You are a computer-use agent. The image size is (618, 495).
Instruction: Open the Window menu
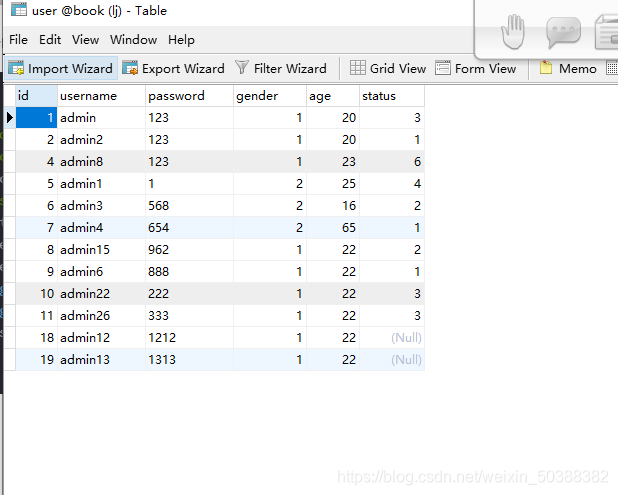point(133,40)
